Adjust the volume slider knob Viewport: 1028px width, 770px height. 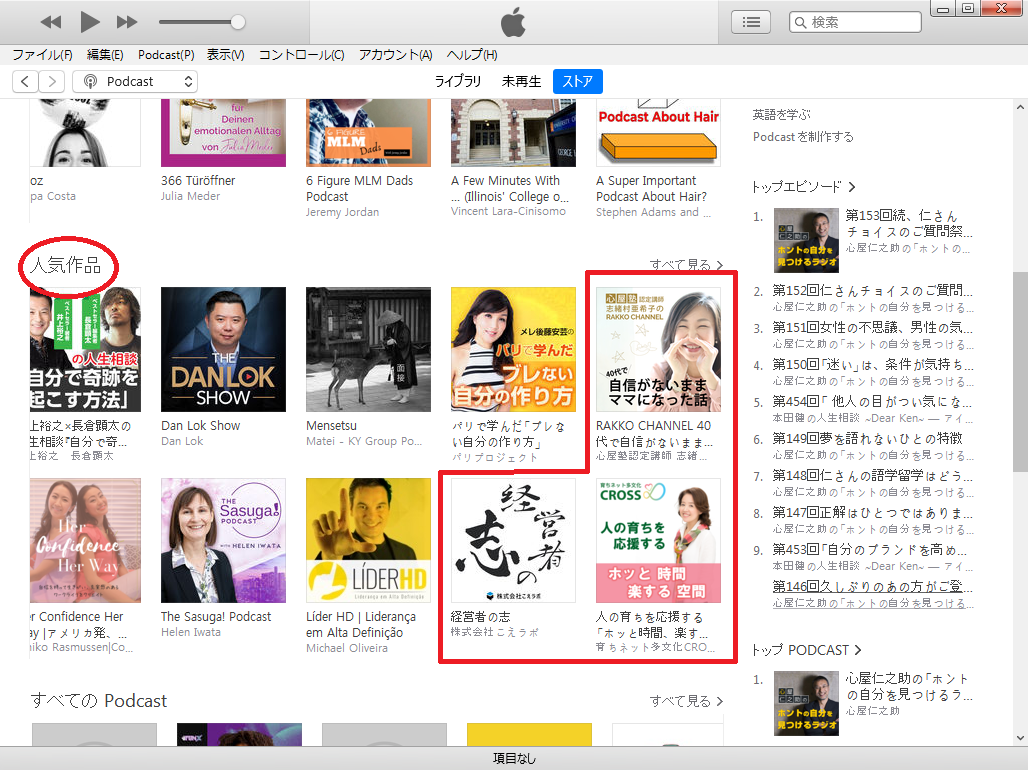(x=238, y=22)
